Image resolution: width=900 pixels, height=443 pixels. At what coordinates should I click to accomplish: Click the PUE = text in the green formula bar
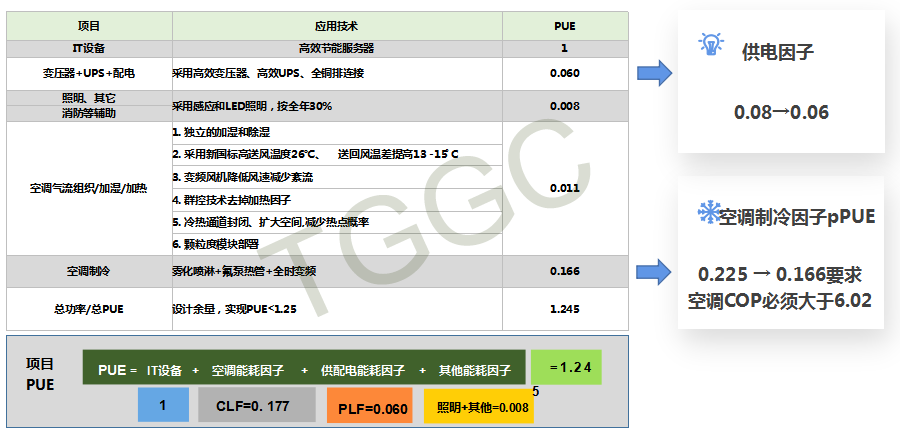[118, 370]
